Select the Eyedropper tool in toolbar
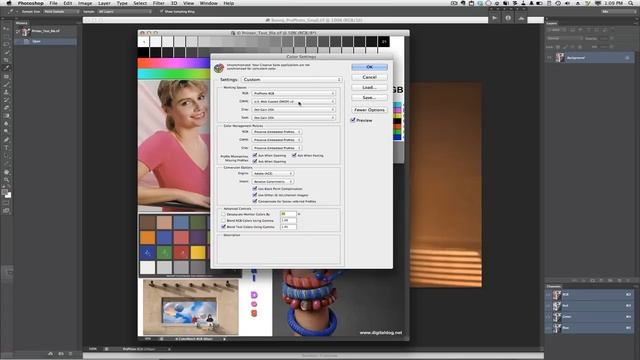The height and width of the screenshot is (360, 640). (6, 68)
